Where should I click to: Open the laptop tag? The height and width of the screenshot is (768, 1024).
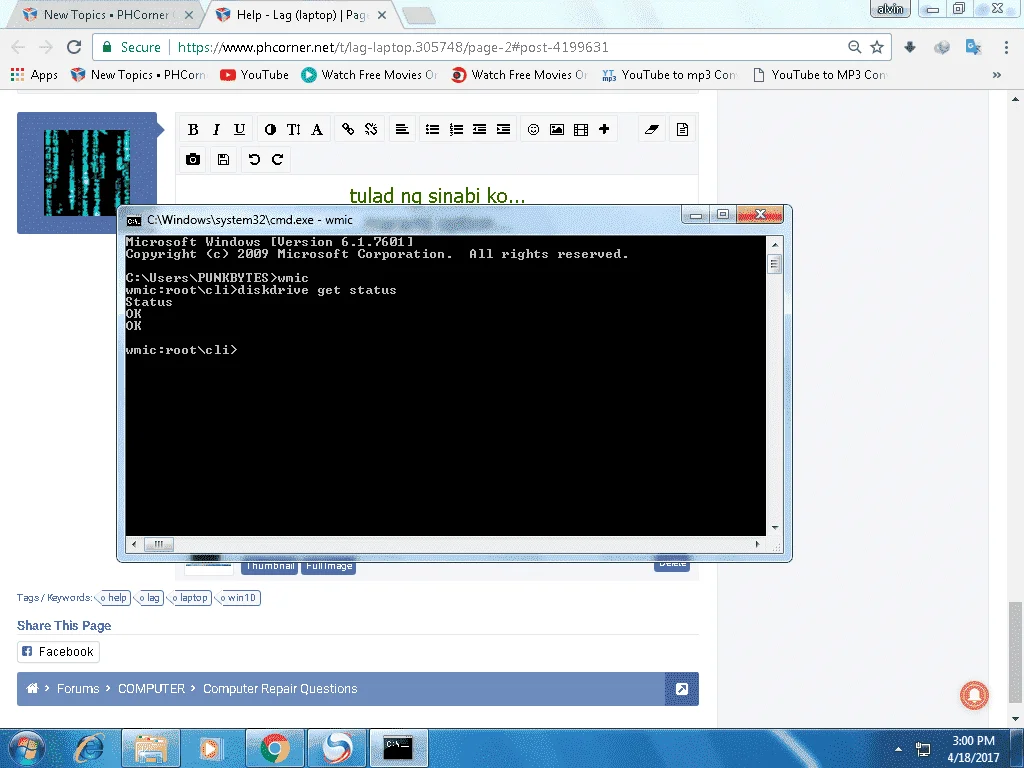pyautogui.click(x=190, y=598)
